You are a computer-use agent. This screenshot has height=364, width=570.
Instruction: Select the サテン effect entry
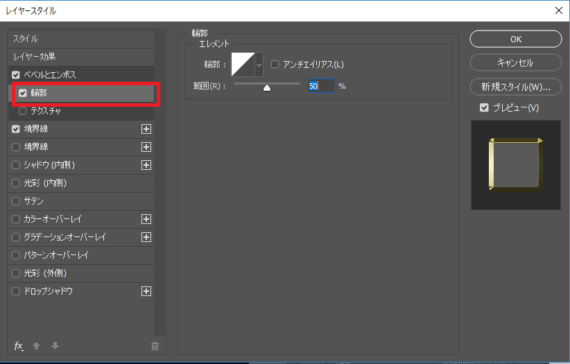(x=81, y=201)
